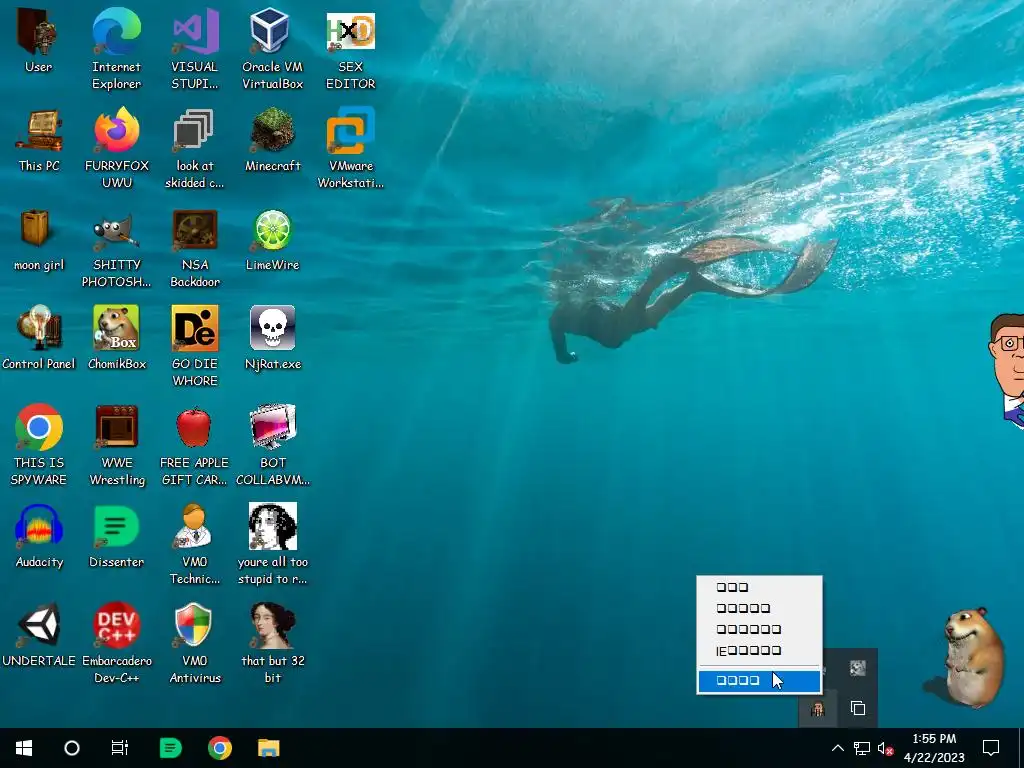Select 'THIS IS SPYWARE' Chrome icon
Screen dimensions: 1024x768
pos(39,445)
